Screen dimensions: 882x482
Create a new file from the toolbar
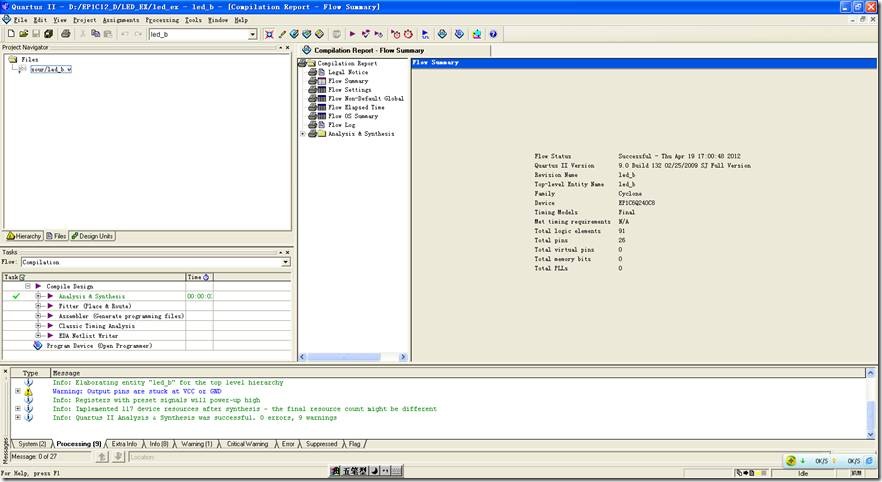click(x=11, y=34)
